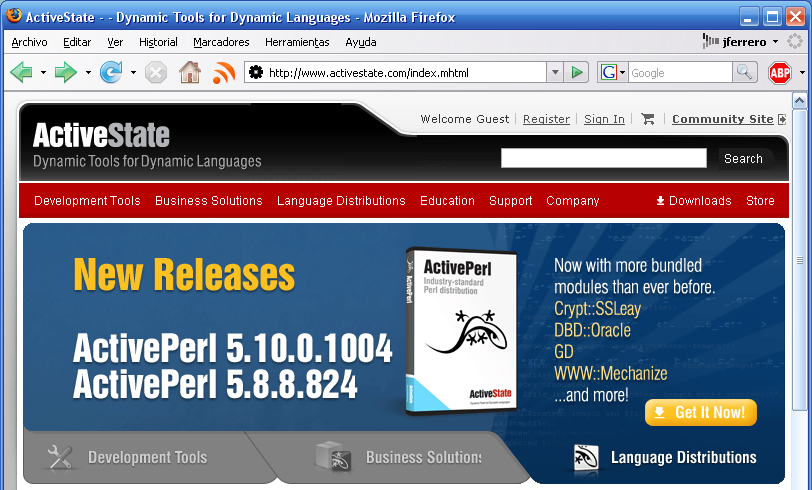The image size is (812, 490).
Task: Click the greyed-out stop loading icon
Action: [x=155, y=73]
